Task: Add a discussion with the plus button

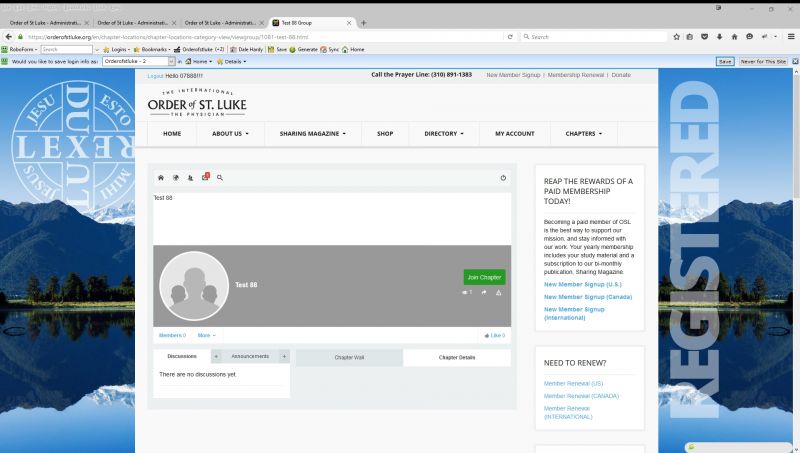Action: coord(216,356)
